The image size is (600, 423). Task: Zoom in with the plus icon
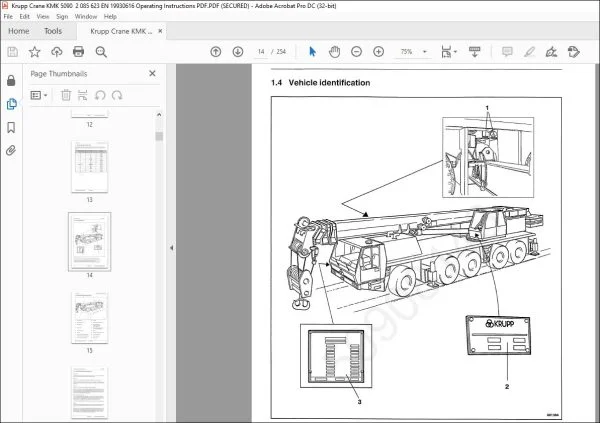pyautogui.click(x=378, y=52)
